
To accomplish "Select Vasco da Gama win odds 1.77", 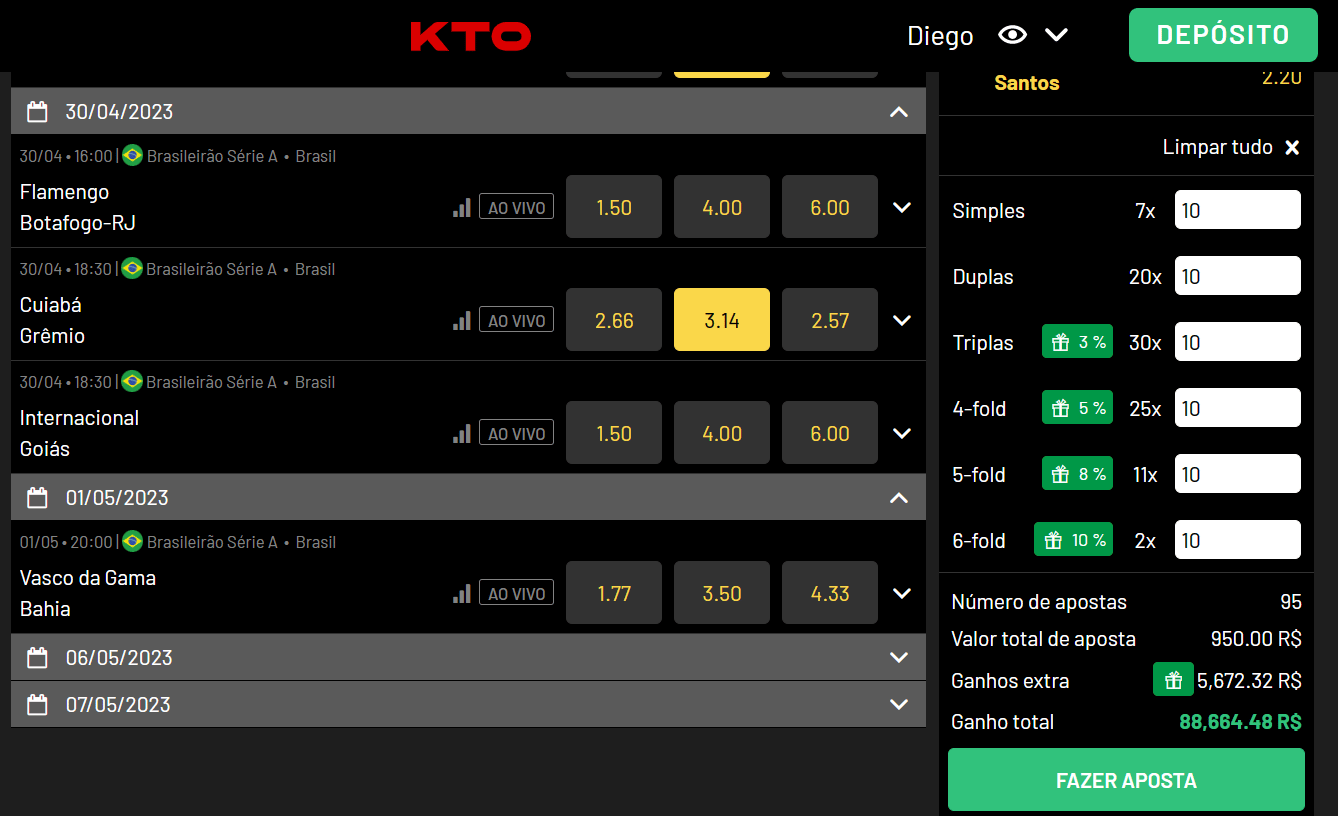I will click(x=614, y=593).
